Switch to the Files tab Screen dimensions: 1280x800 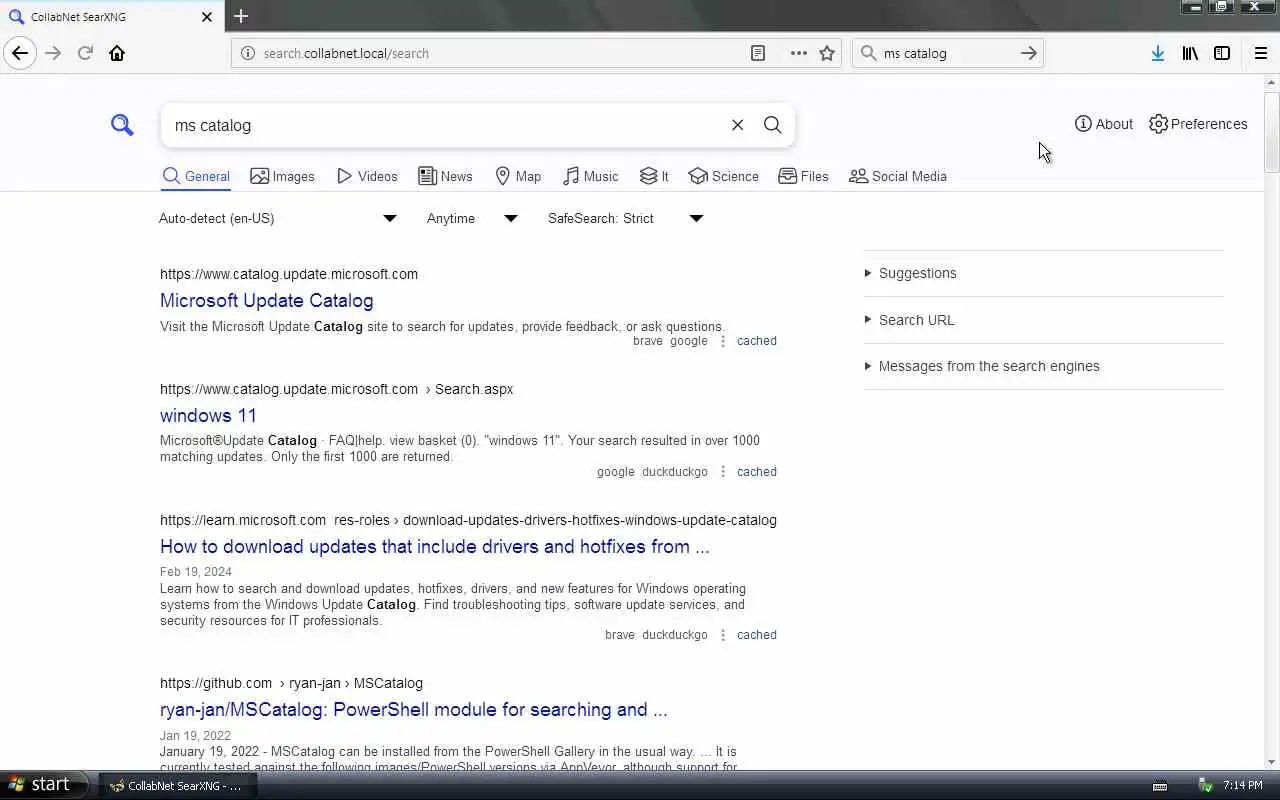point(803,176)
